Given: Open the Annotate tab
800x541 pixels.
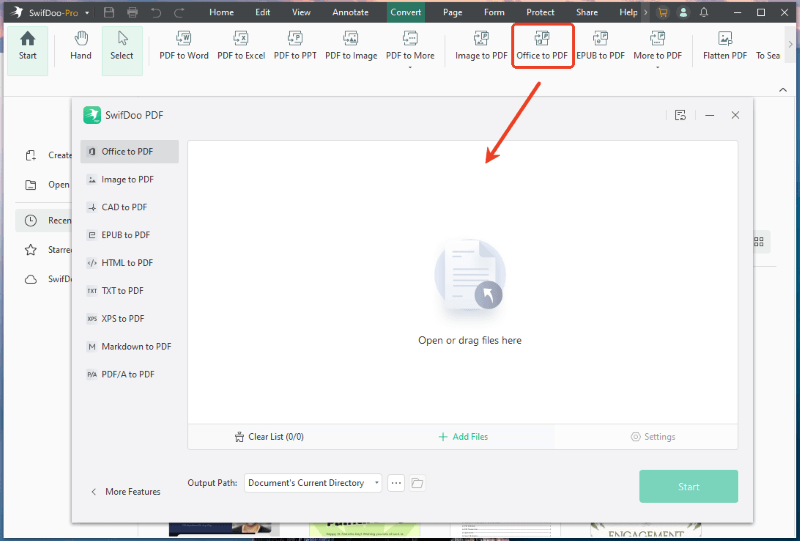Looking at the screenshot, I should coord(351,12).
